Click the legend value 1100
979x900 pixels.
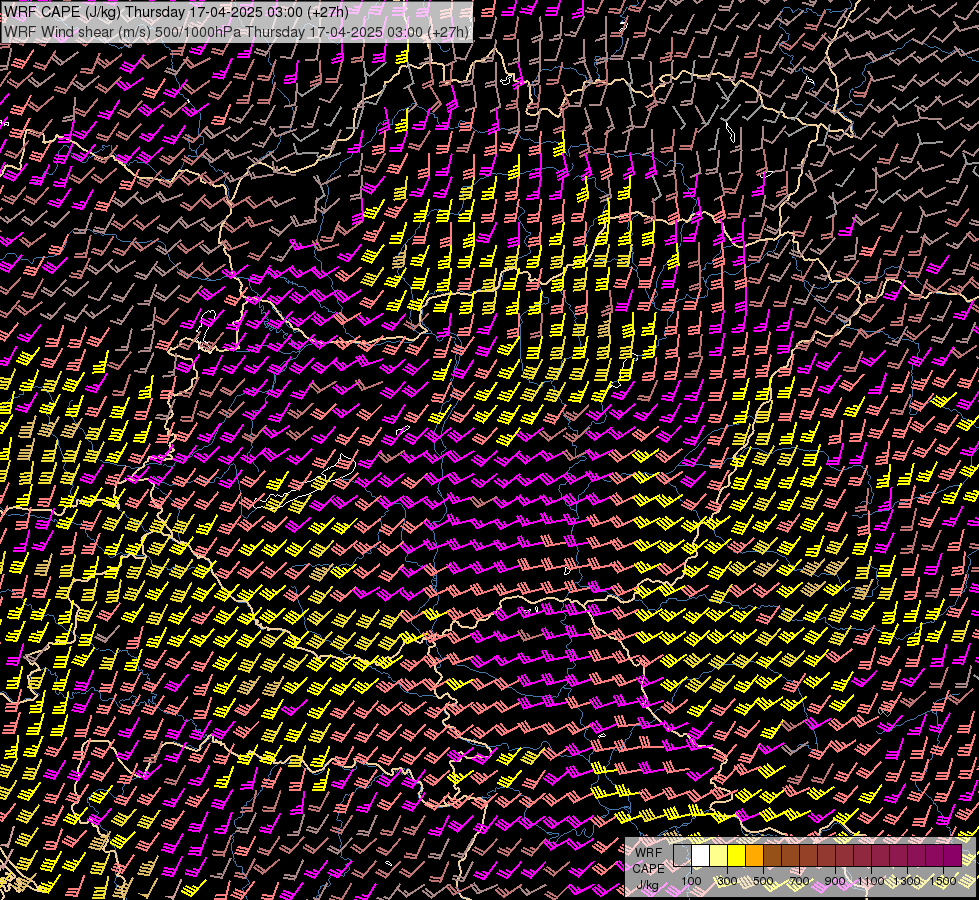tap(870, 881)
